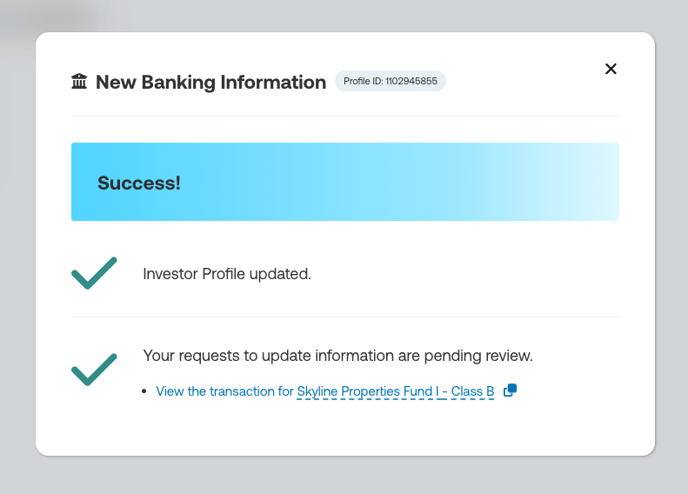Screen dimensions: 688x494
Task: Click the bullet before the transaction link
Action: point(144,391)
